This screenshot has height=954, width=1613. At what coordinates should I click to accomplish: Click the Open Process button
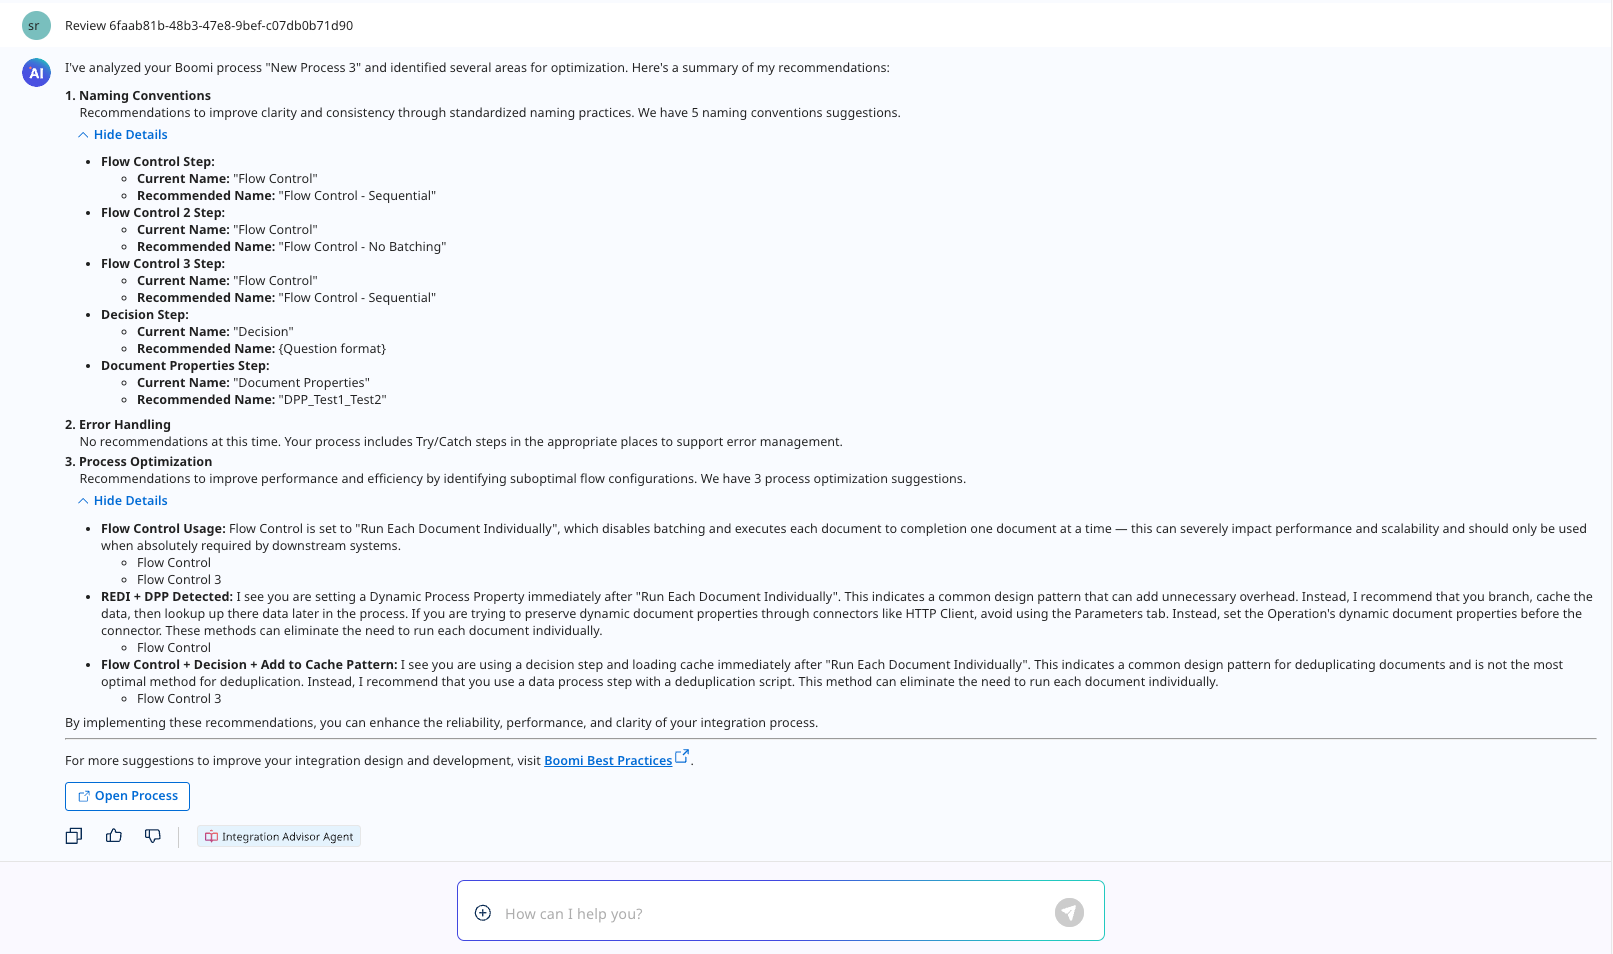click(x=127, y=796)
